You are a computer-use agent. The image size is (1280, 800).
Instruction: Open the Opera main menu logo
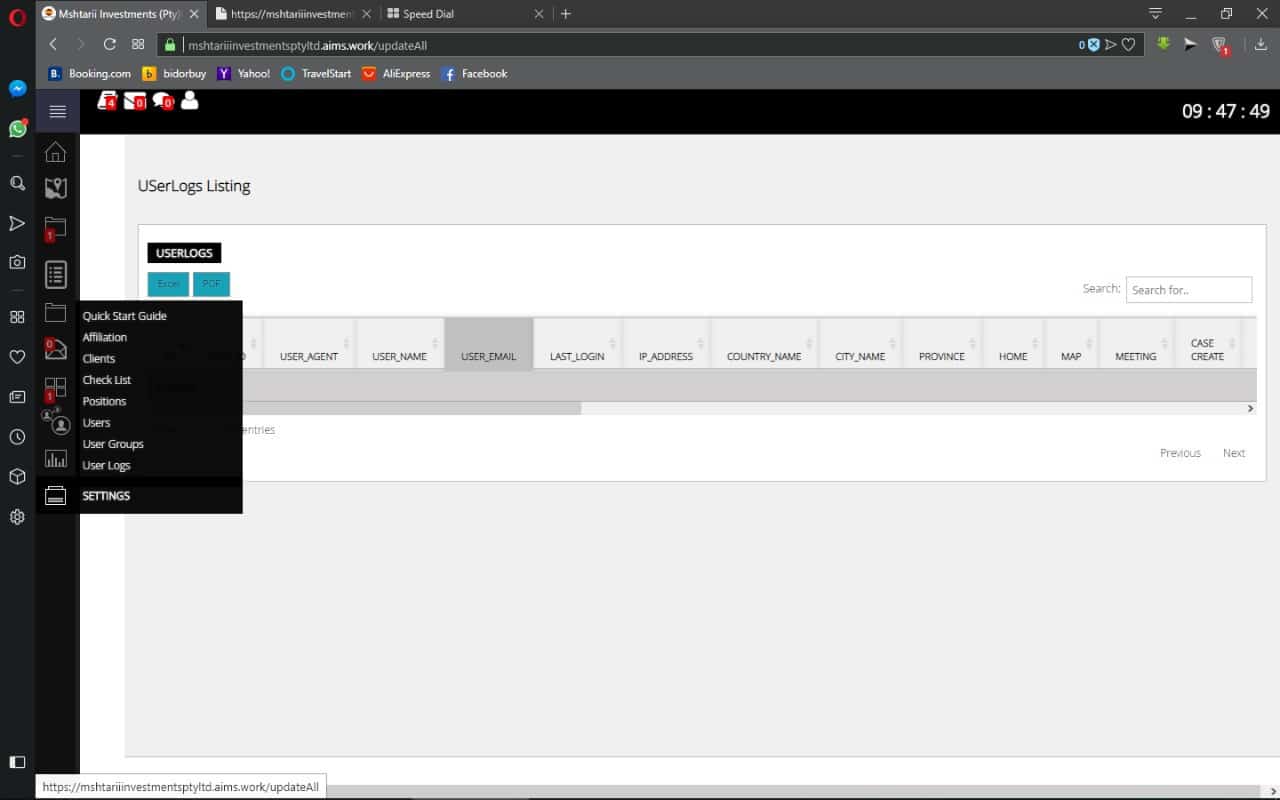pos(17,15)
